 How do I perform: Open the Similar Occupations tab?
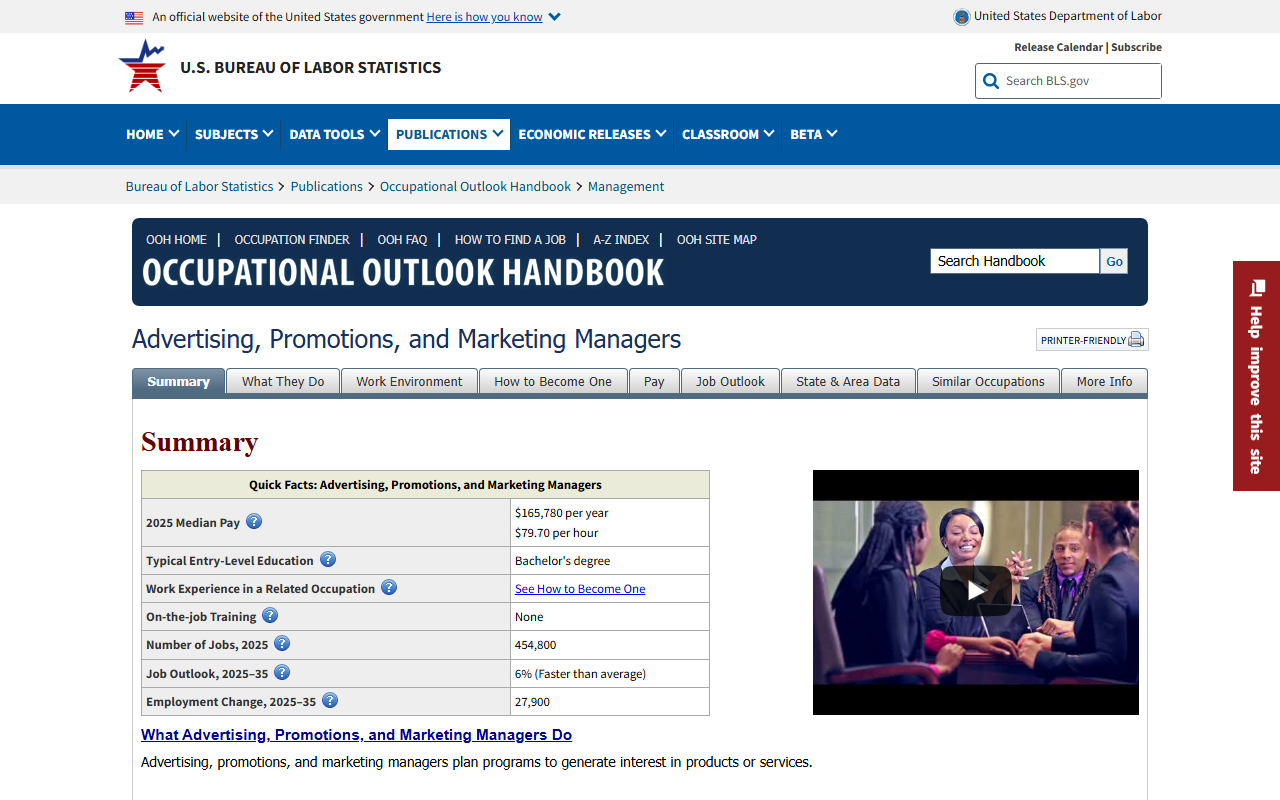(988, 382)
